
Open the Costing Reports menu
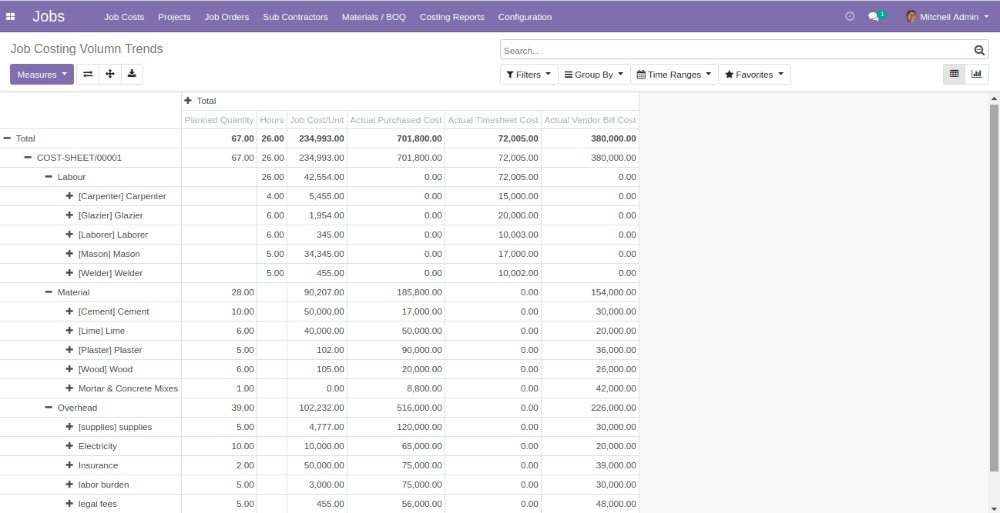(x=451, y=17)
